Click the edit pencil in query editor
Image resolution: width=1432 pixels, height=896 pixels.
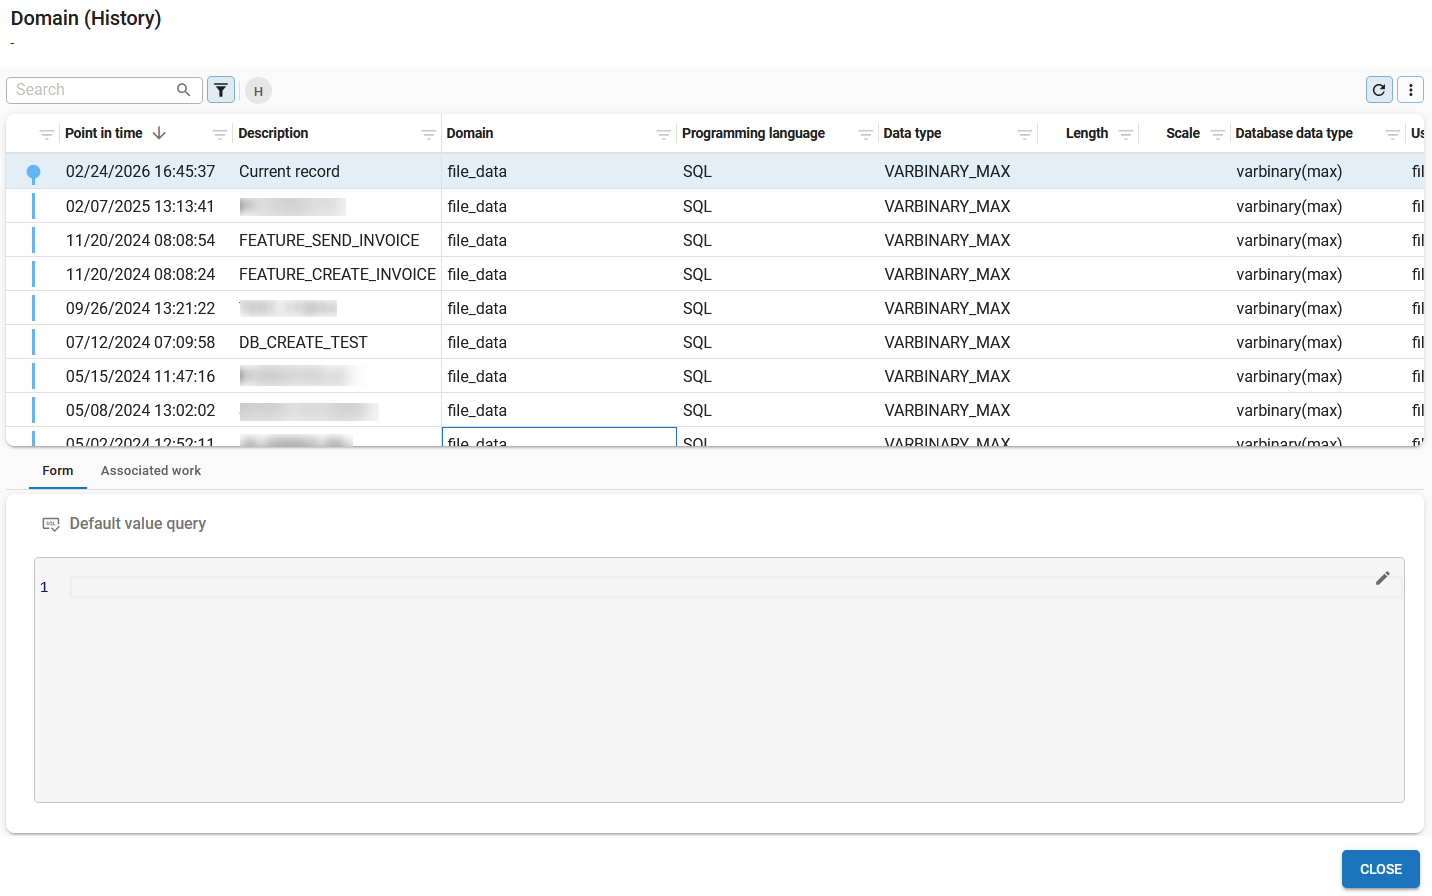tap(1382, 578)
